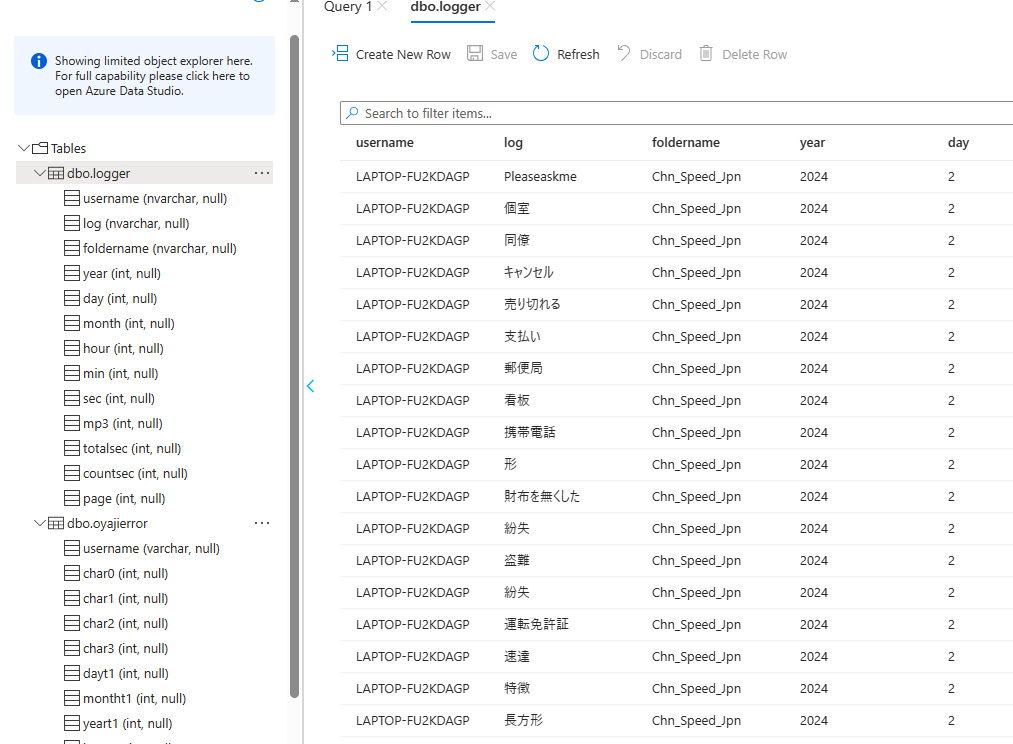Click the dbo.logger table icon in tree
Screen dimensions: 1013x744
56,173
